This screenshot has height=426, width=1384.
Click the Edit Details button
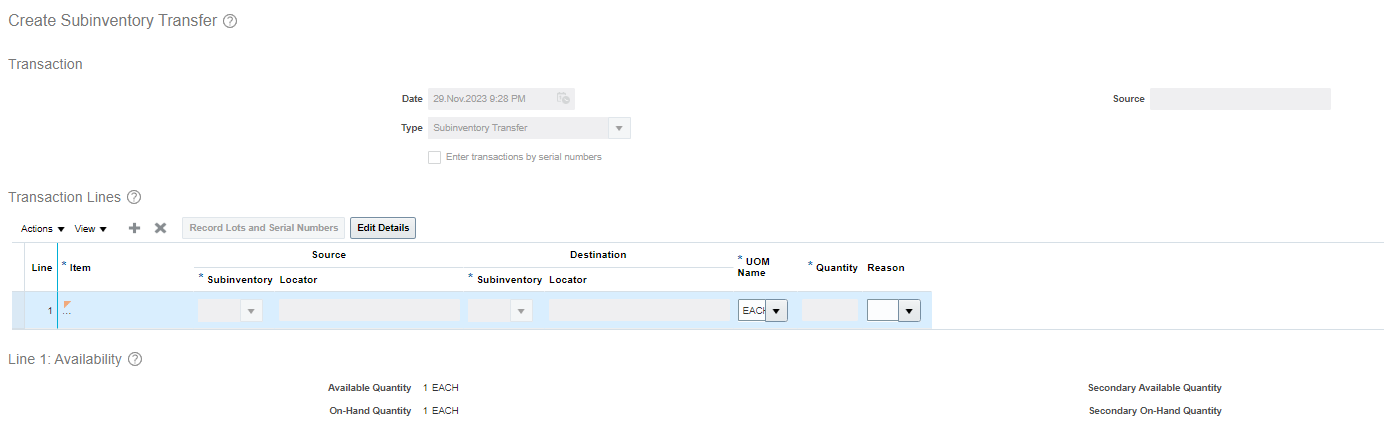click(x=383, y=228)
